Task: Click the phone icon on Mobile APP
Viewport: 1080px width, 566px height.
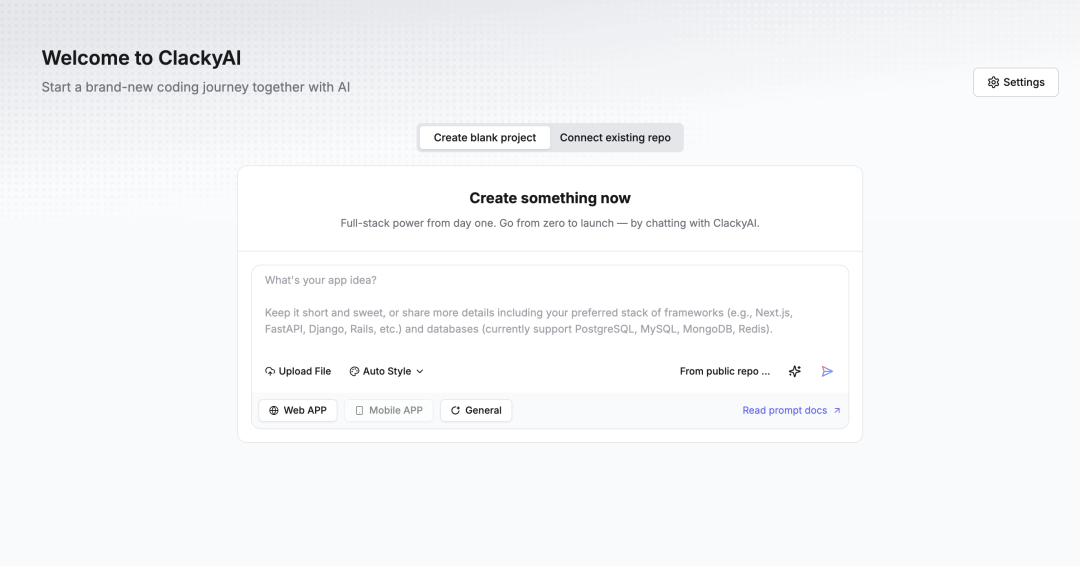Action: 359,411
